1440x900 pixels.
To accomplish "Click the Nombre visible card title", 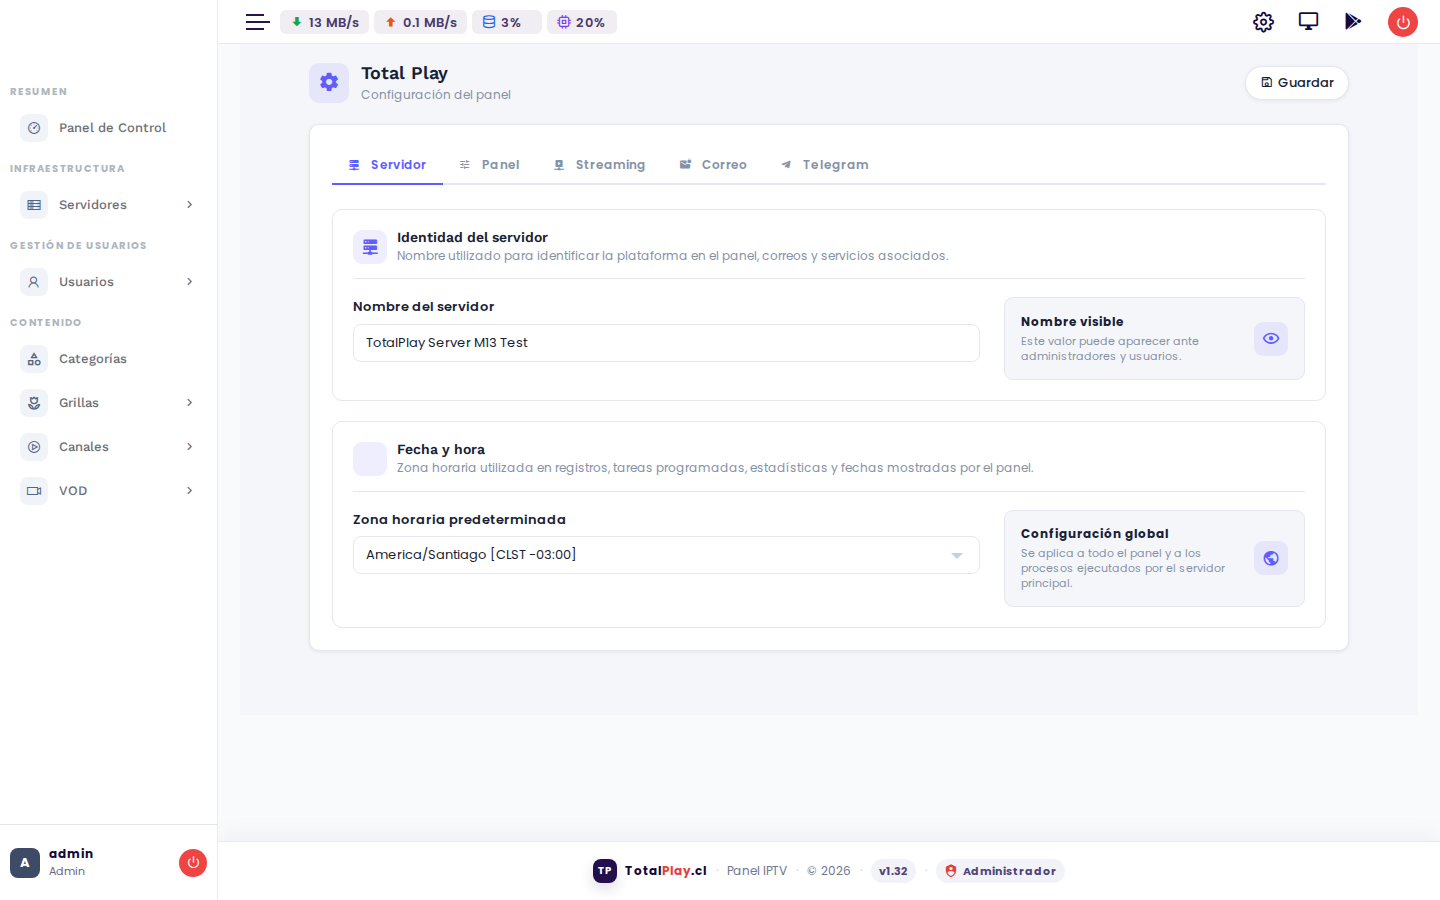I will [x=1072, y=322].
